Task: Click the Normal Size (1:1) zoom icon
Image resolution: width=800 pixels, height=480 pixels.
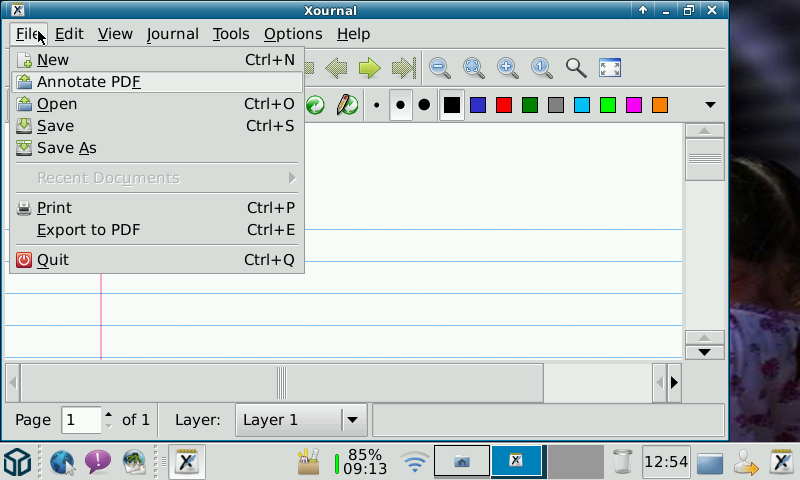Action: pos(542,68)
